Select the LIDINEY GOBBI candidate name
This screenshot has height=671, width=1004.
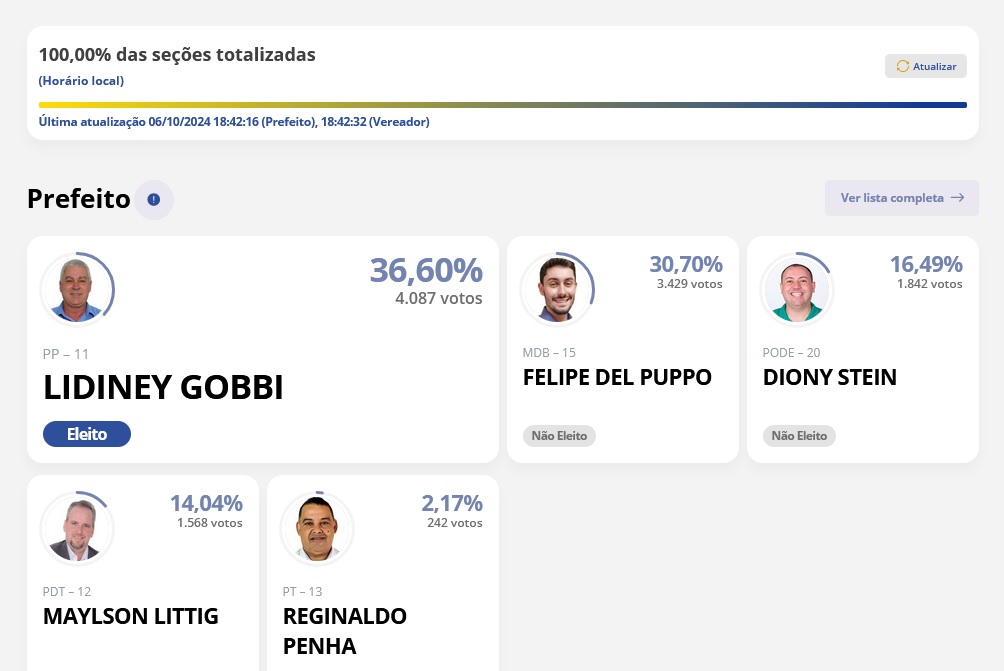point(163,388)
